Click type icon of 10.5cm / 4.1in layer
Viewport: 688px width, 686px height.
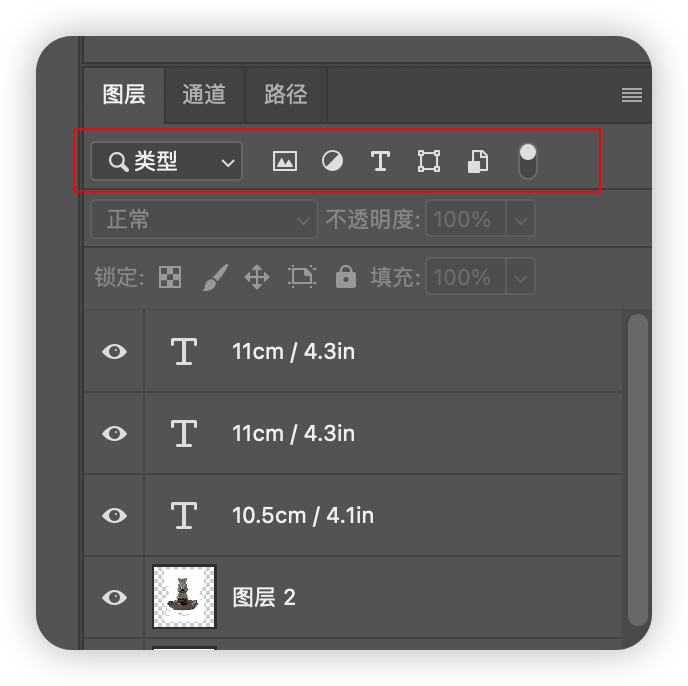click(184, 515)
